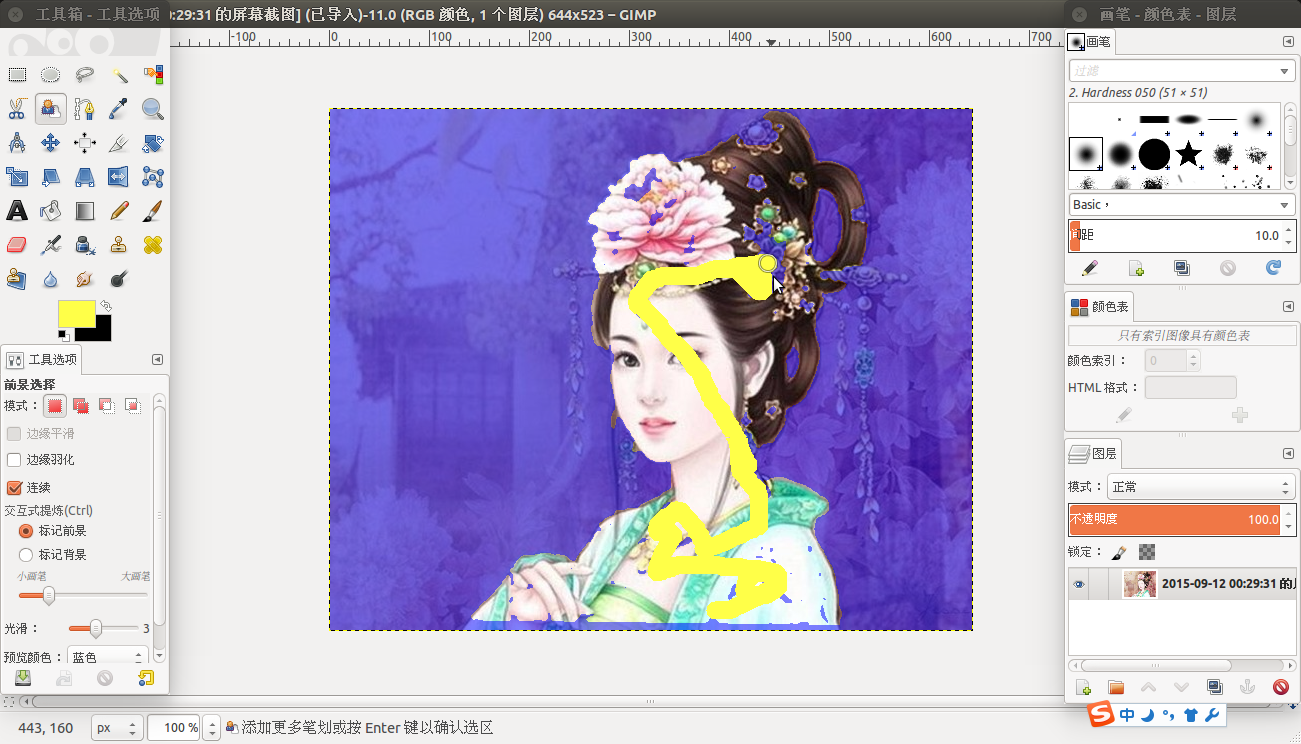Screen dimensions: 1301x744
Task: Switch to the 颜色表 tab
Action: 1100,307
